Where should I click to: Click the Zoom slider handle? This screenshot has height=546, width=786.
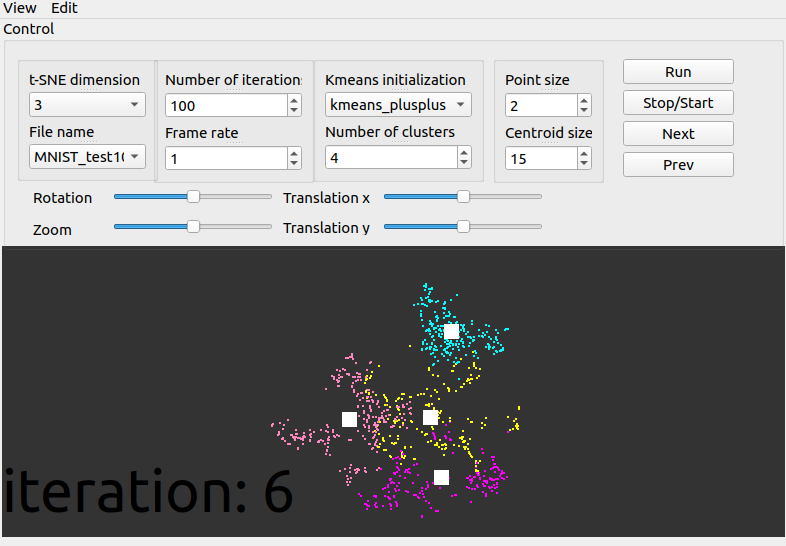[194, 228]
